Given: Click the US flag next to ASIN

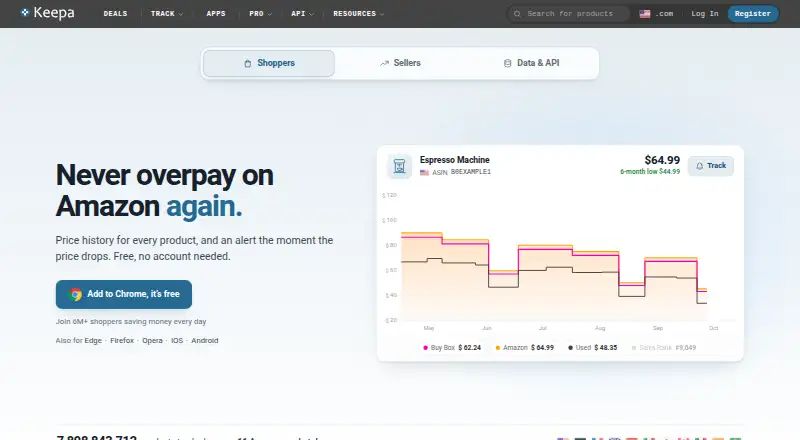Looking at the screenshot, I should tap(424, 173).
